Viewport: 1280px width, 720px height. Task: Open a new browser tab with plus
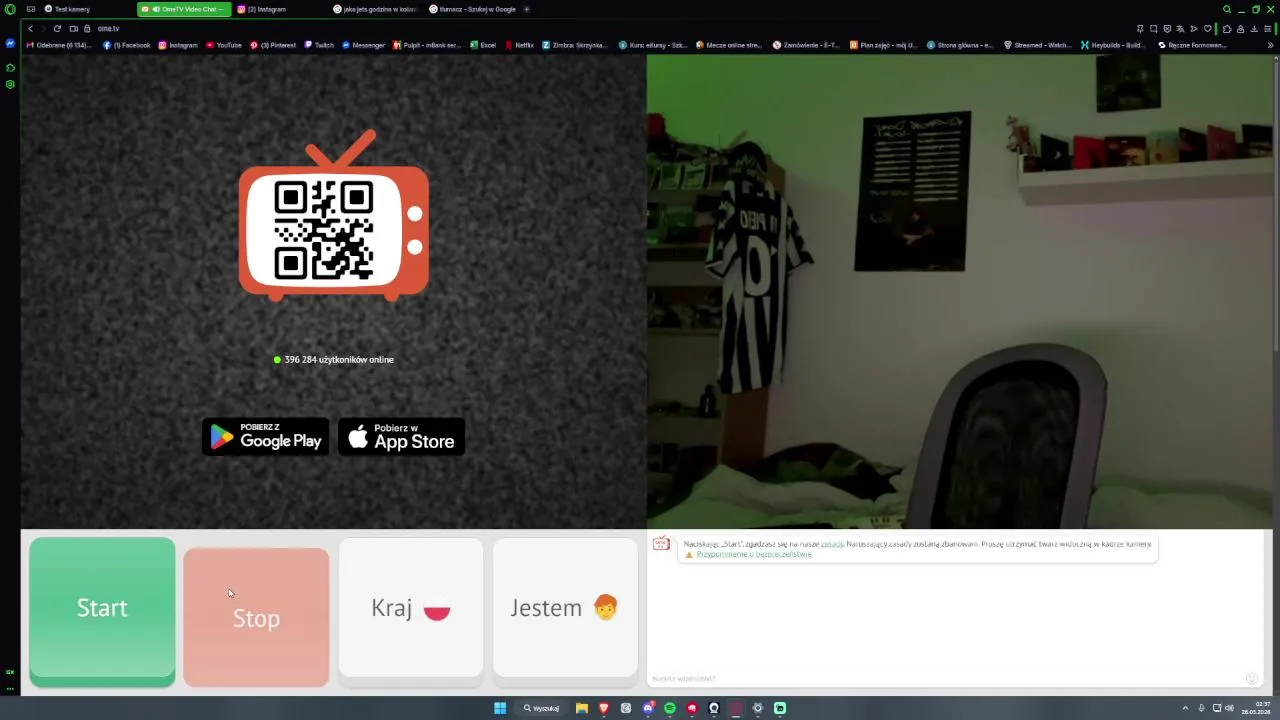(x=527, y=9)
